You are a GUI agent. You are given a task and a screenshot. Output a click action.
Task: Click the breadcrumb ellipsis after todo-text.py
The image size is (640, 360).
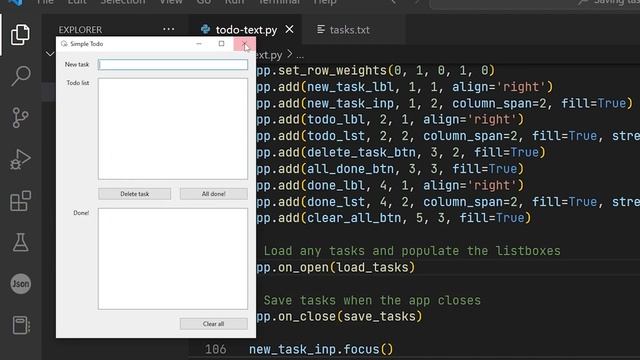pyautogui.click(x=300, y=55)
